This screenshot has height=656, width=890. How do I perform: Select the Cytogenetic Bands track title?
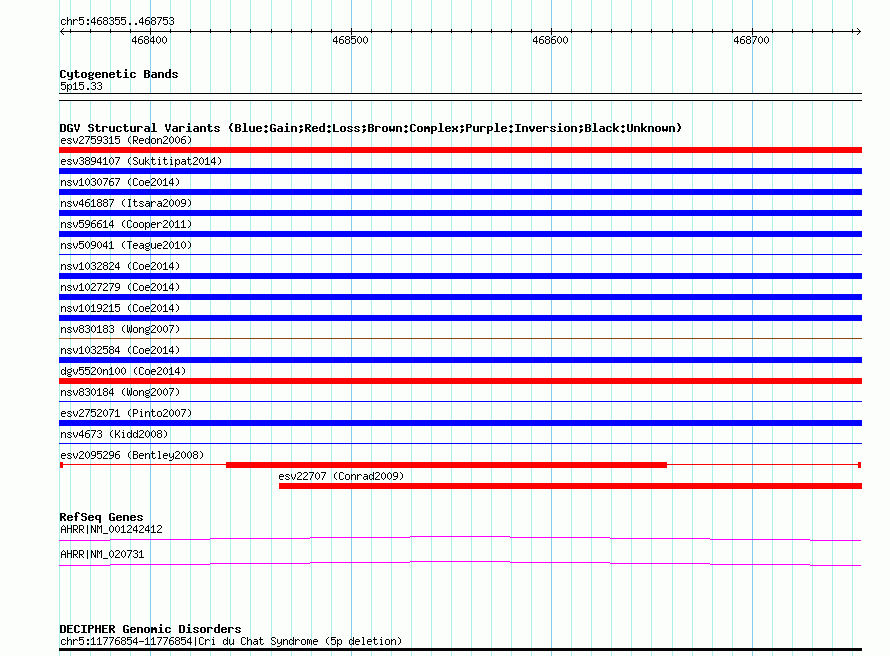point(119,74)
